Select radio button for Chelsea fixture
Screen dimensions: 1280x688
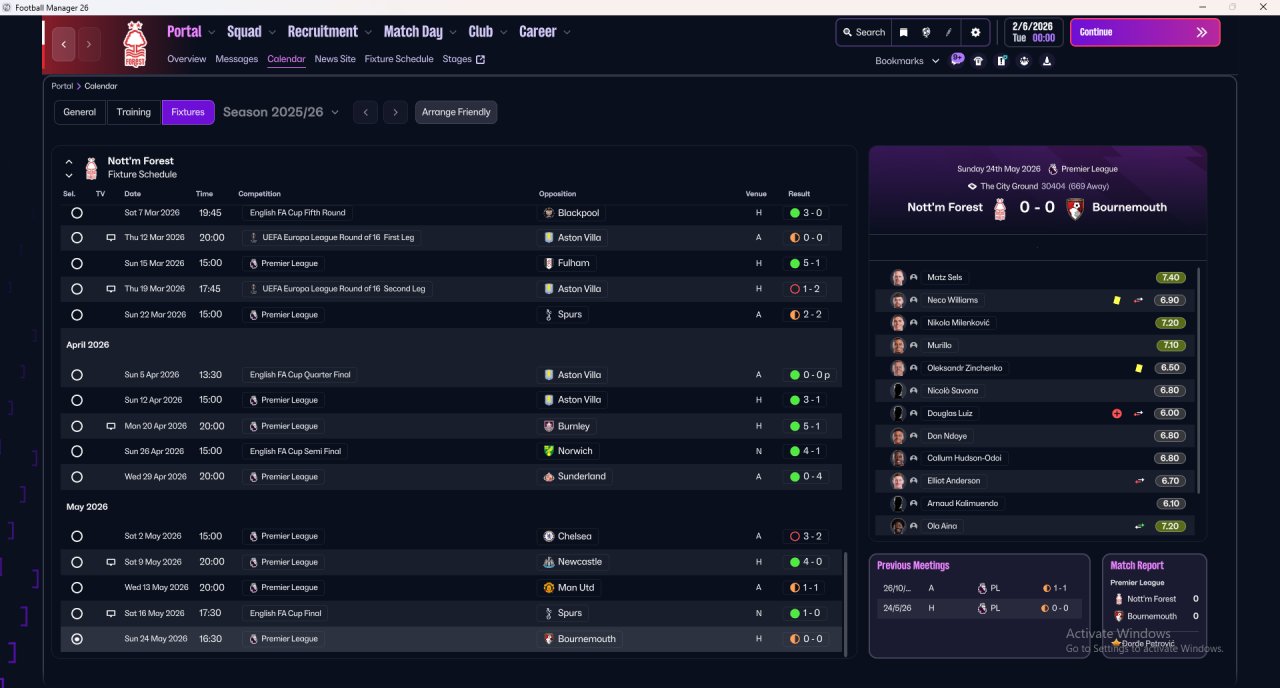click(77, 536)
